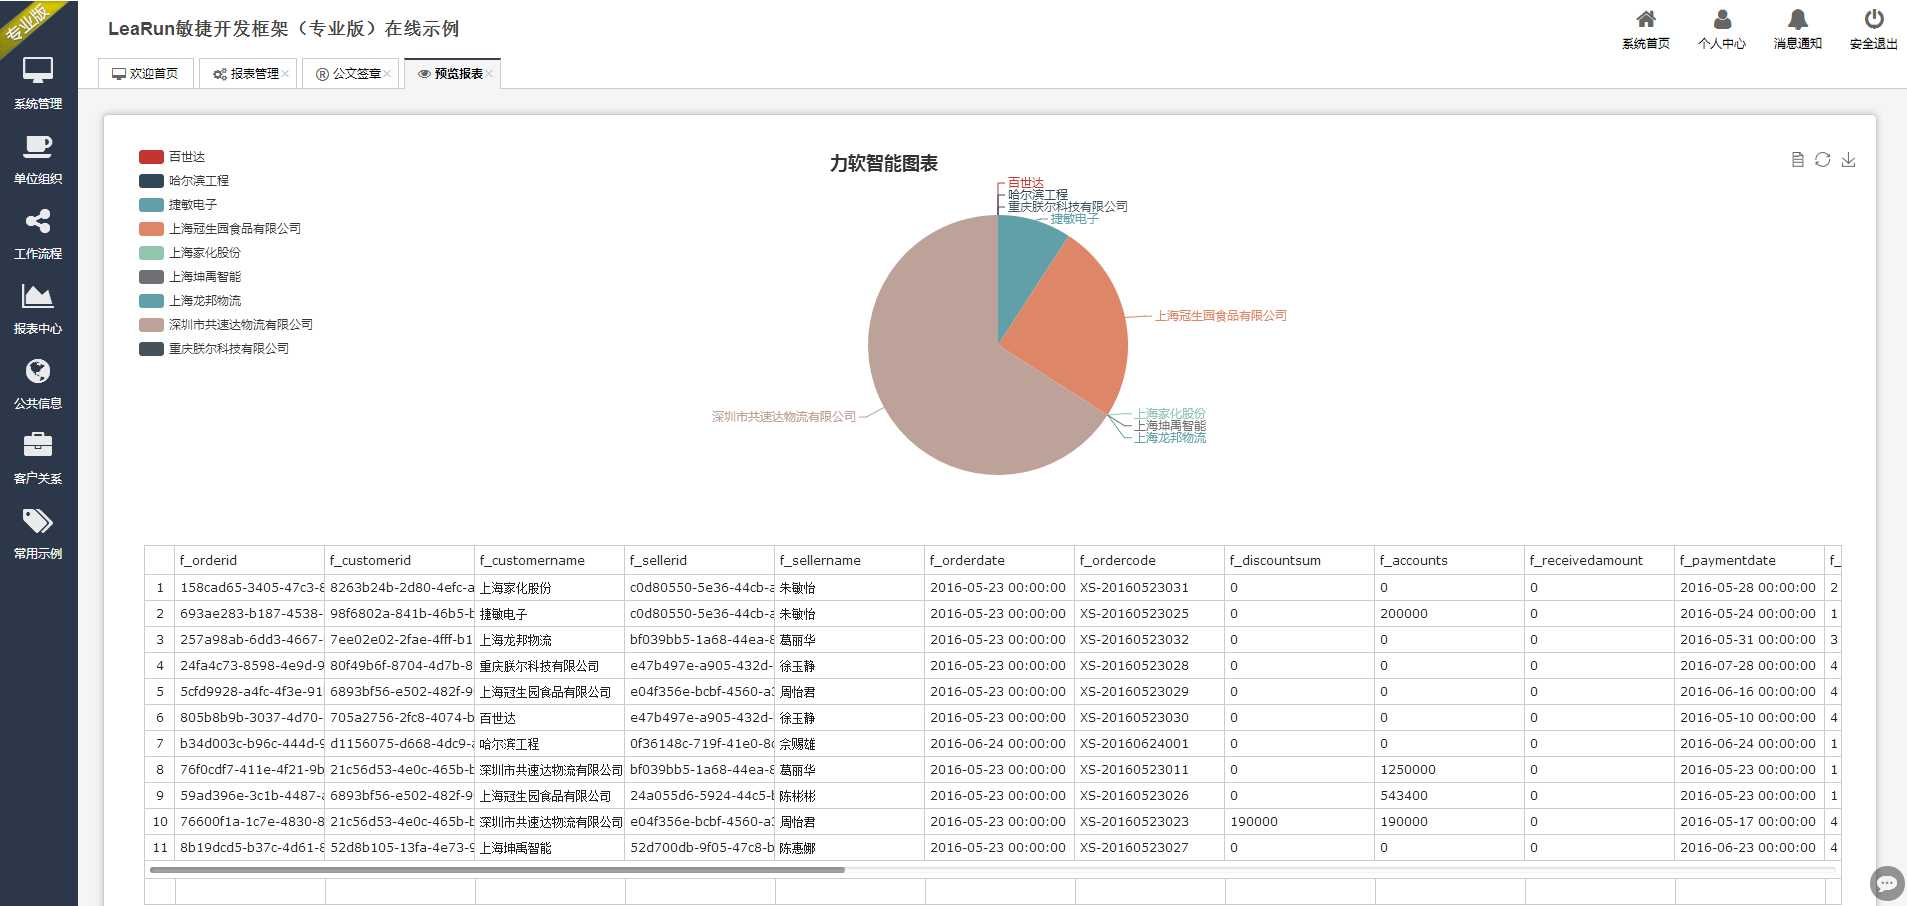The height and width of the screenshot is (906, 1907).
Task: Toggle 上海龙邦物流 legend entry
Action: tap(190, 301)
